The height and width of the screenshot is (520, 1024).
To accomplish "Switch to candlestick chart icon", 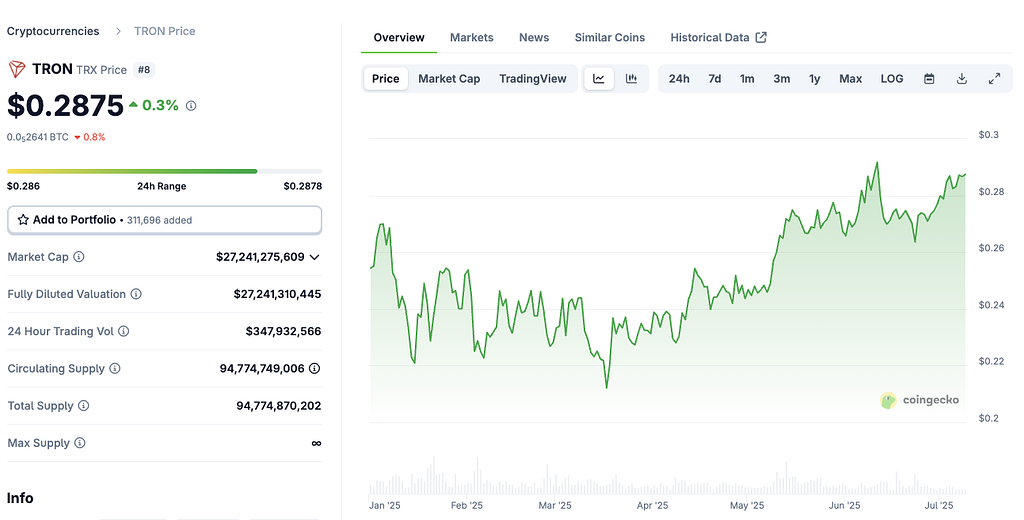I will click(x=631, y=79).
